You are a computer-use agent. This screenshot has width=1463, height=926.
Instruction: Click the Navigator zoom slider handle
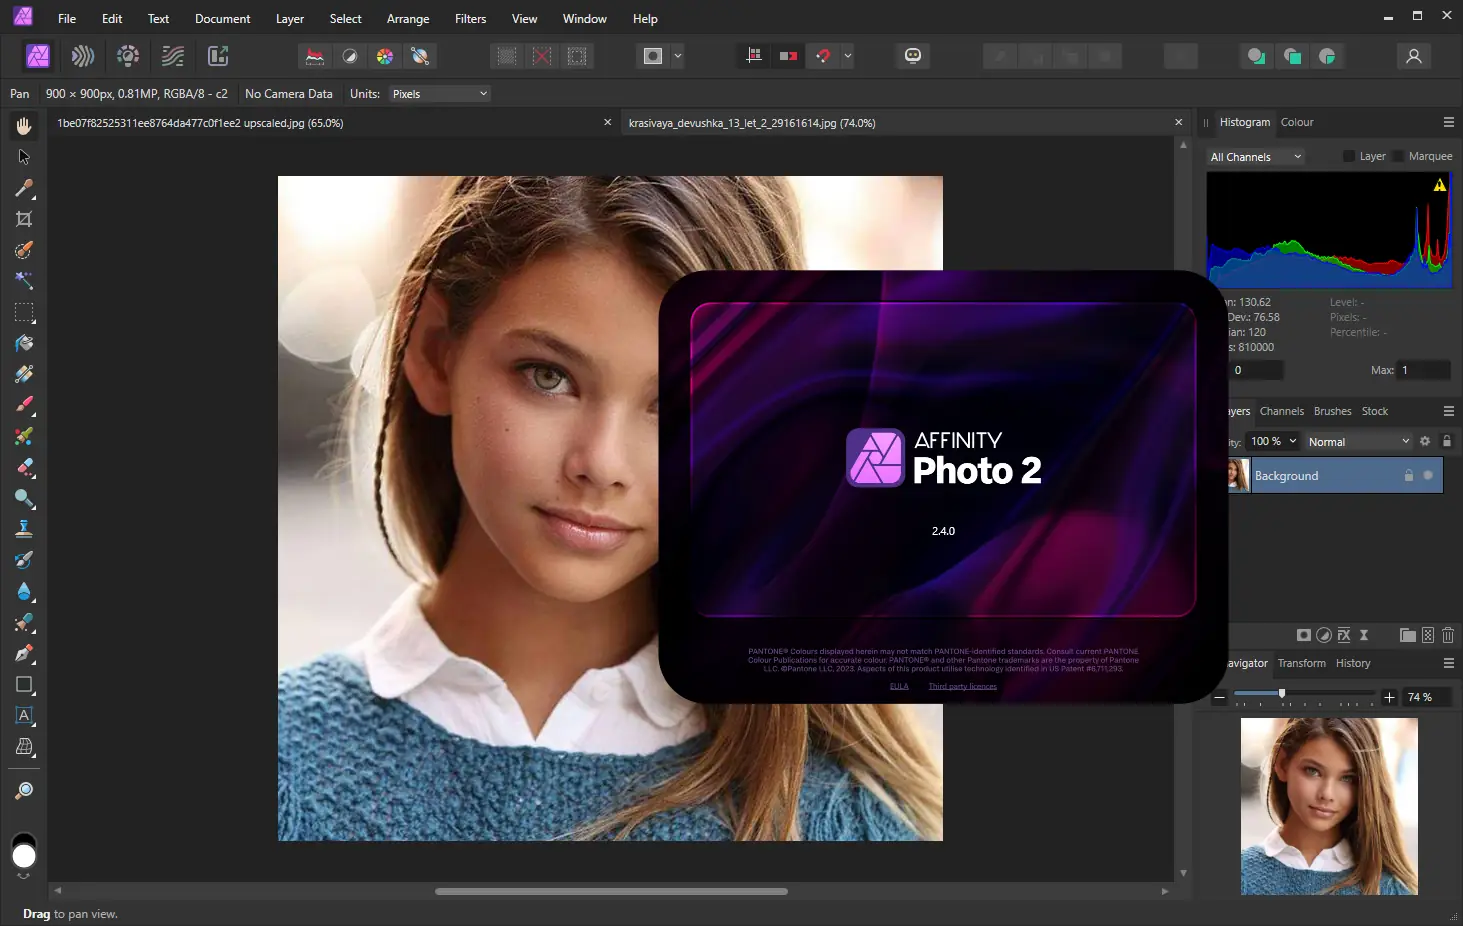pyautogui.click(x=1282, y=693)
